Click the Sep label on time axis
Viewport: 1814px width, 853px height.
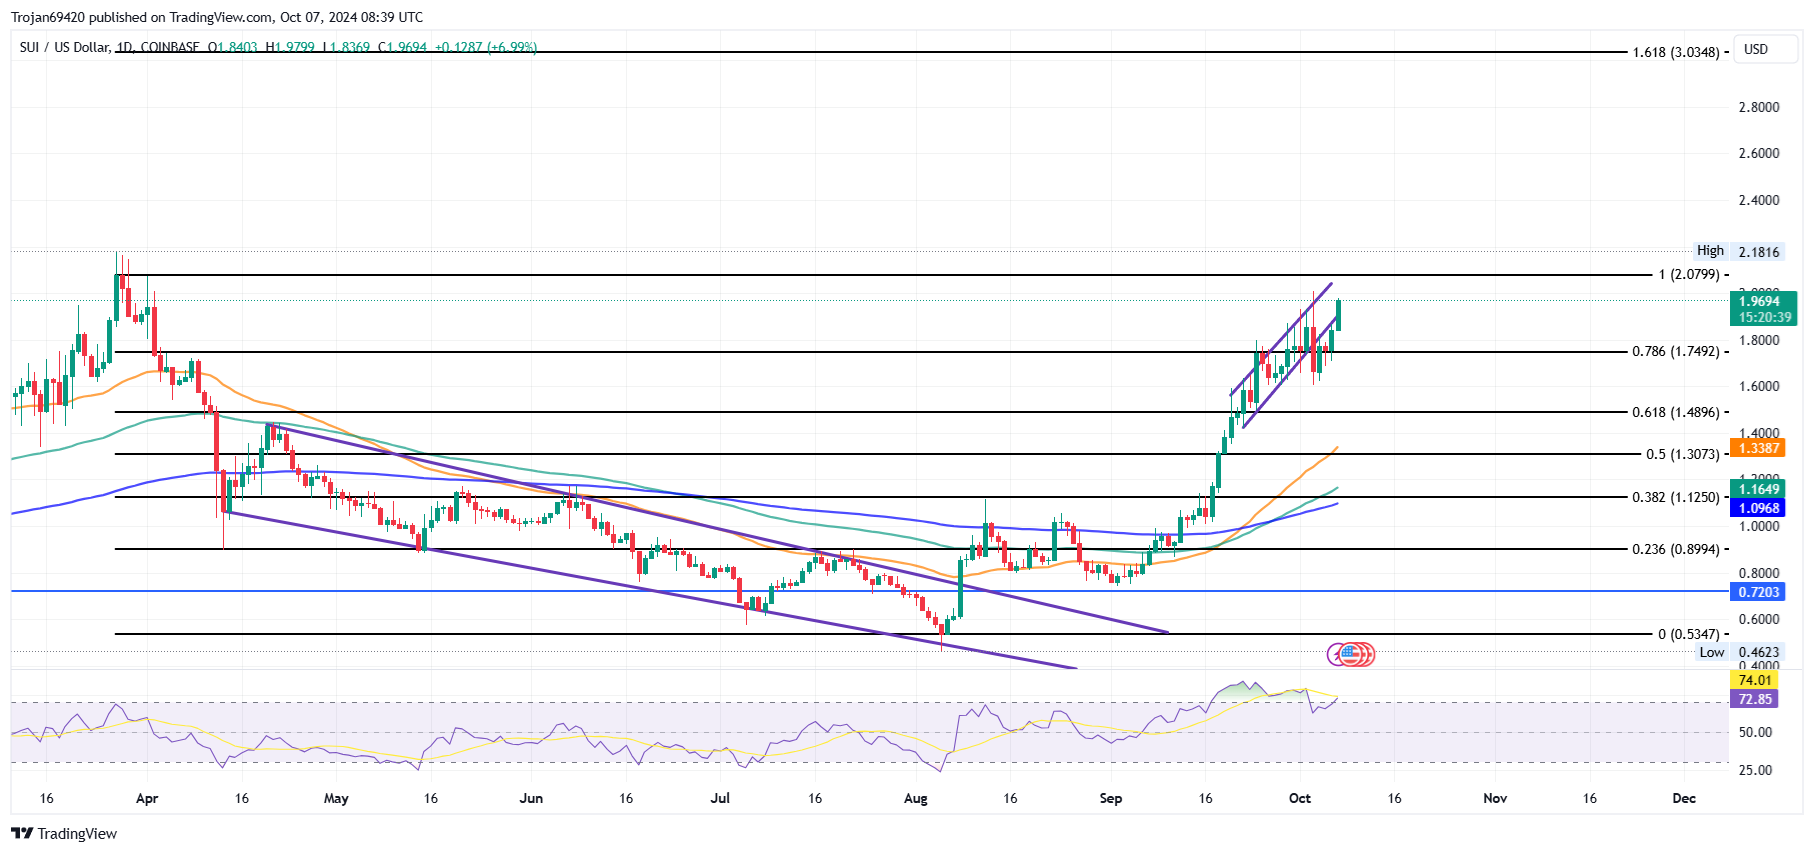click(1110, 798)
